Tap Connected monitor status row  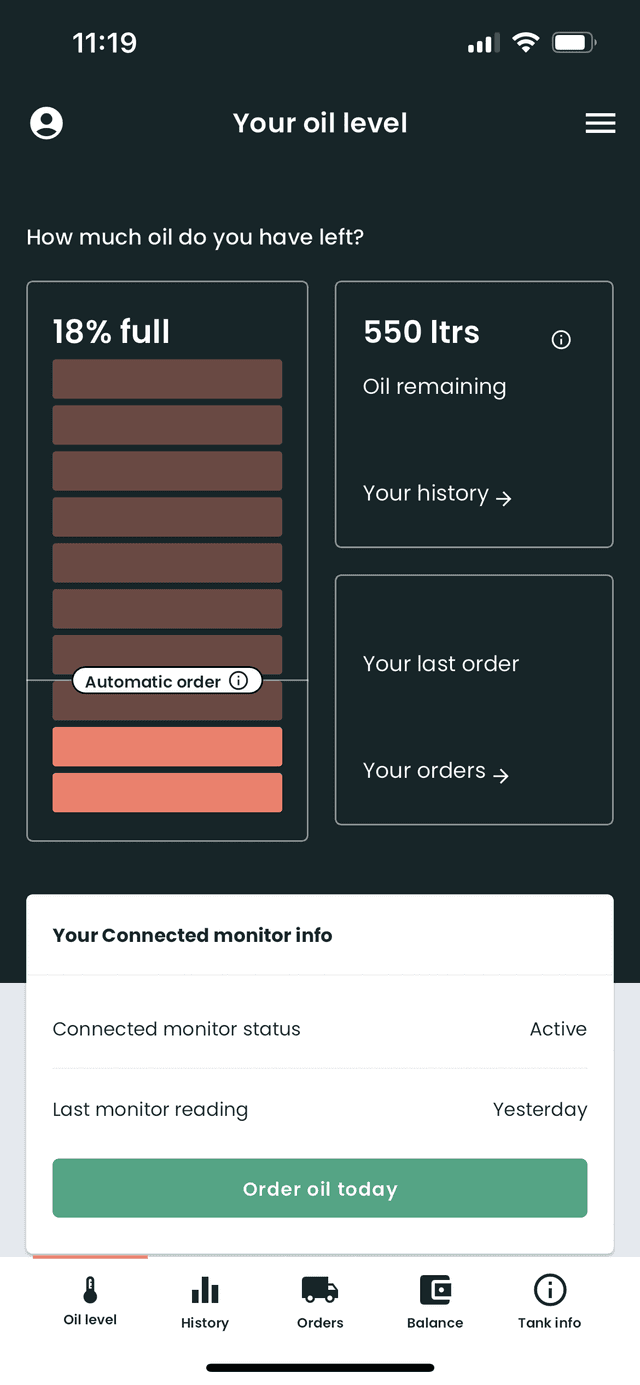320,1029
